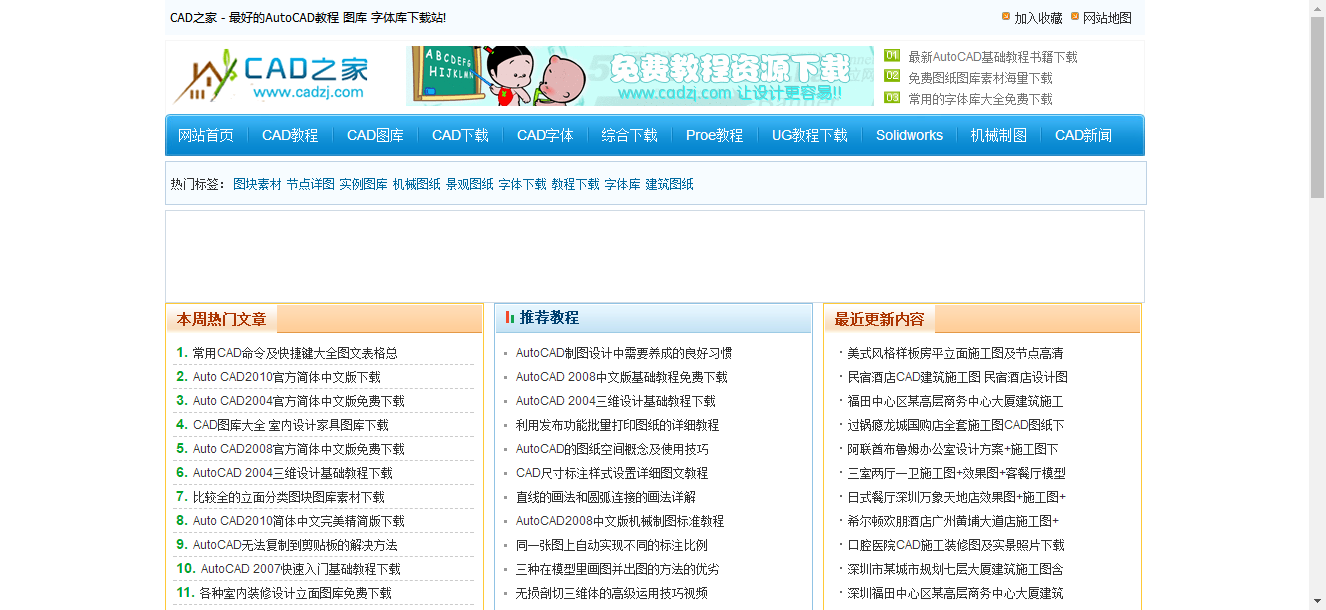Image resolution: width=1326 pixels, height=610 pixels.
Task: Open 综合下载 in the navigation bar
Action: (x=629, y=135)
